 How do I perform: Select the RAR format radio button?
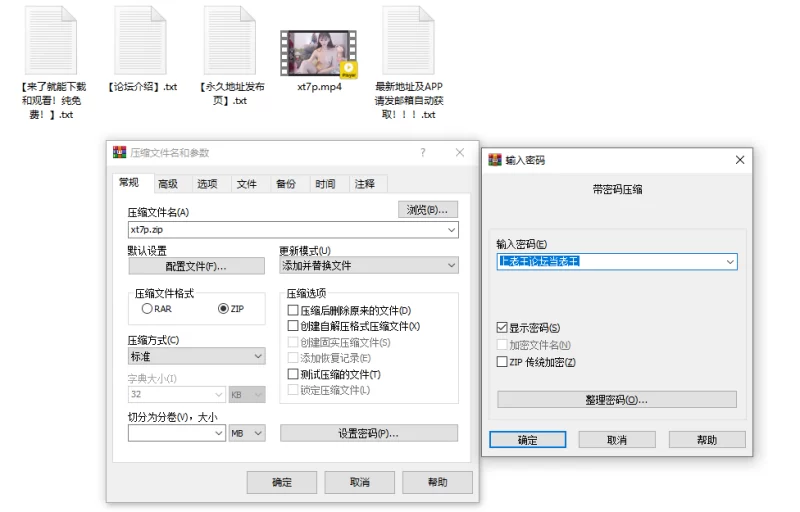(x=147, y=309)
